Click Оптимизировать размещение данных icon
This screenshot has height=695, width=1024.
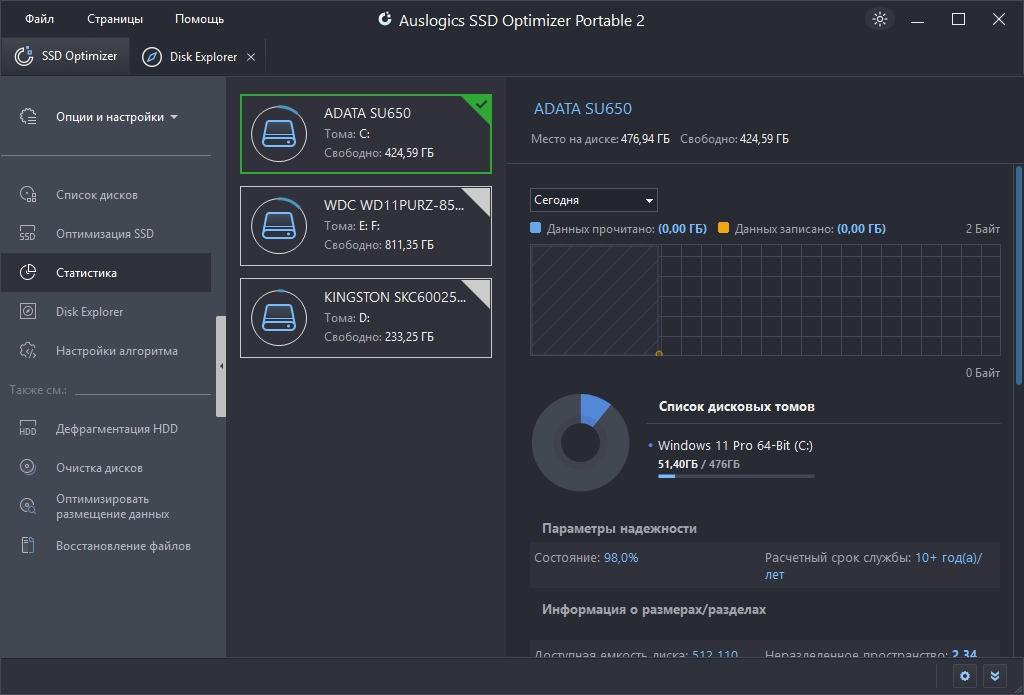pos(28,506)
